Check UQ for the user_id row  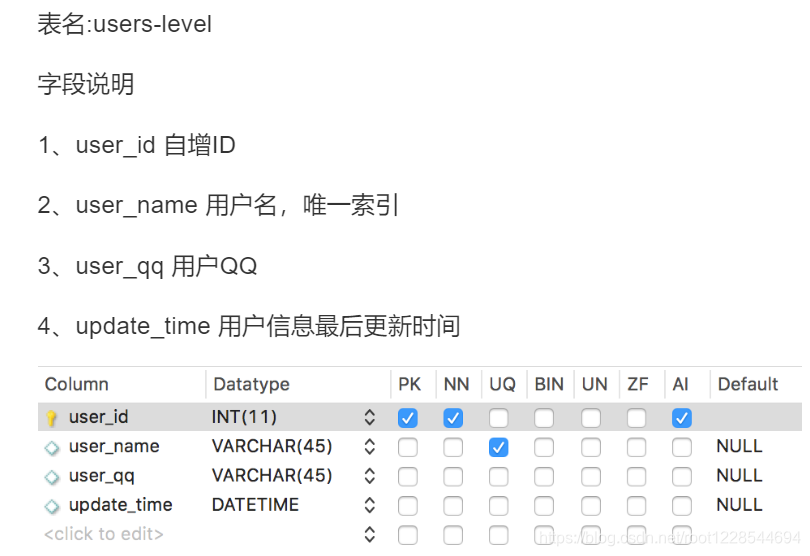coord(499,418)
